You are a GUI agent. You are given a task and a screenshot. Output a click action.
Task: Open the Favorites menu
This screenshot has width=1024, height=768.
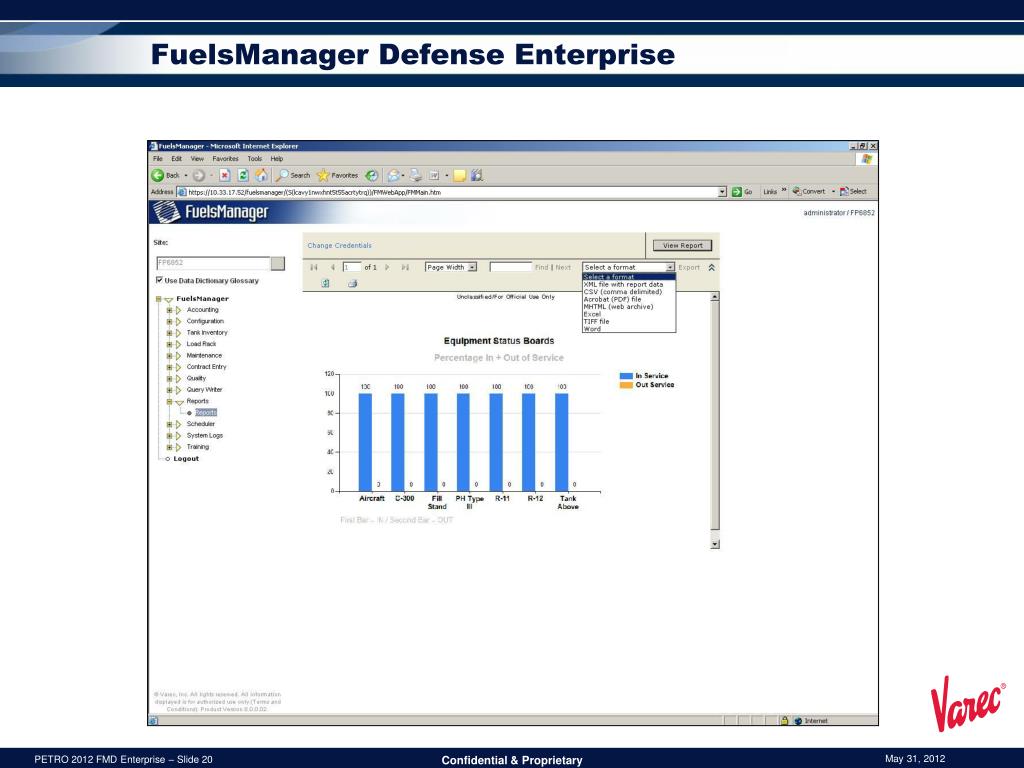225,159
